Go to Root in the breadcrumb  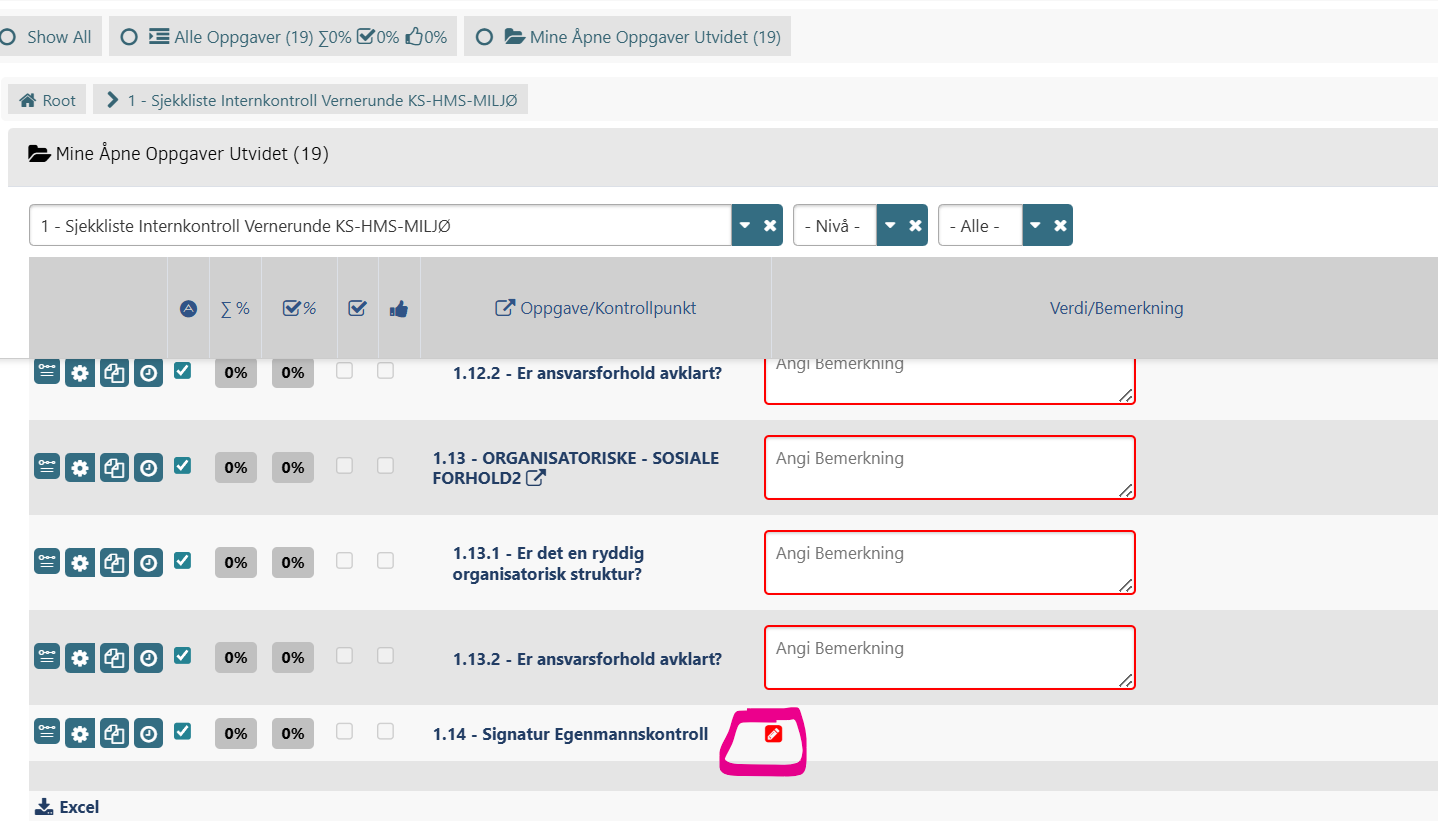pos(48,100)
